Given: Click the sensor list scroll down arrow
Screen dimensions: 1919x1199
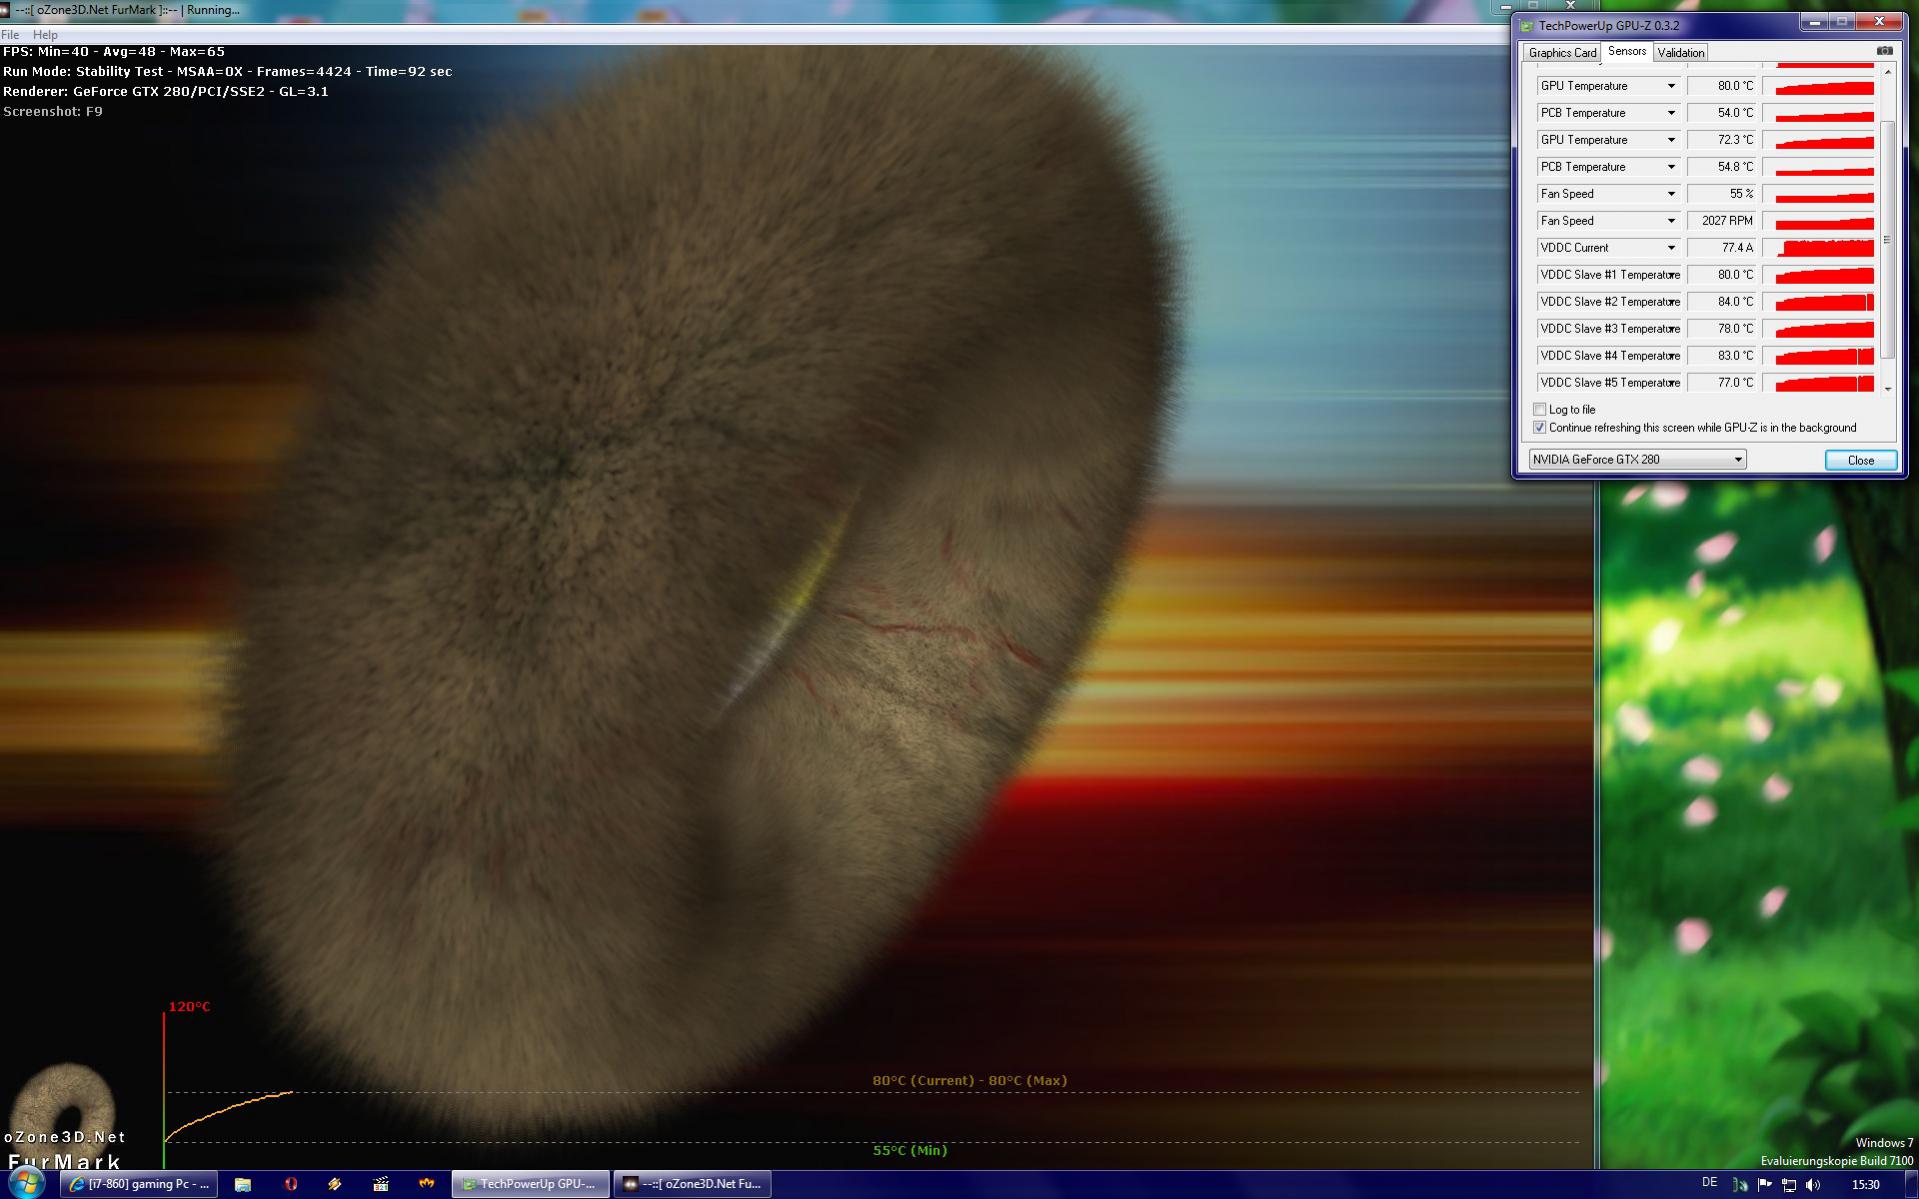Looking at the screenshot, I should (1887, 389).
